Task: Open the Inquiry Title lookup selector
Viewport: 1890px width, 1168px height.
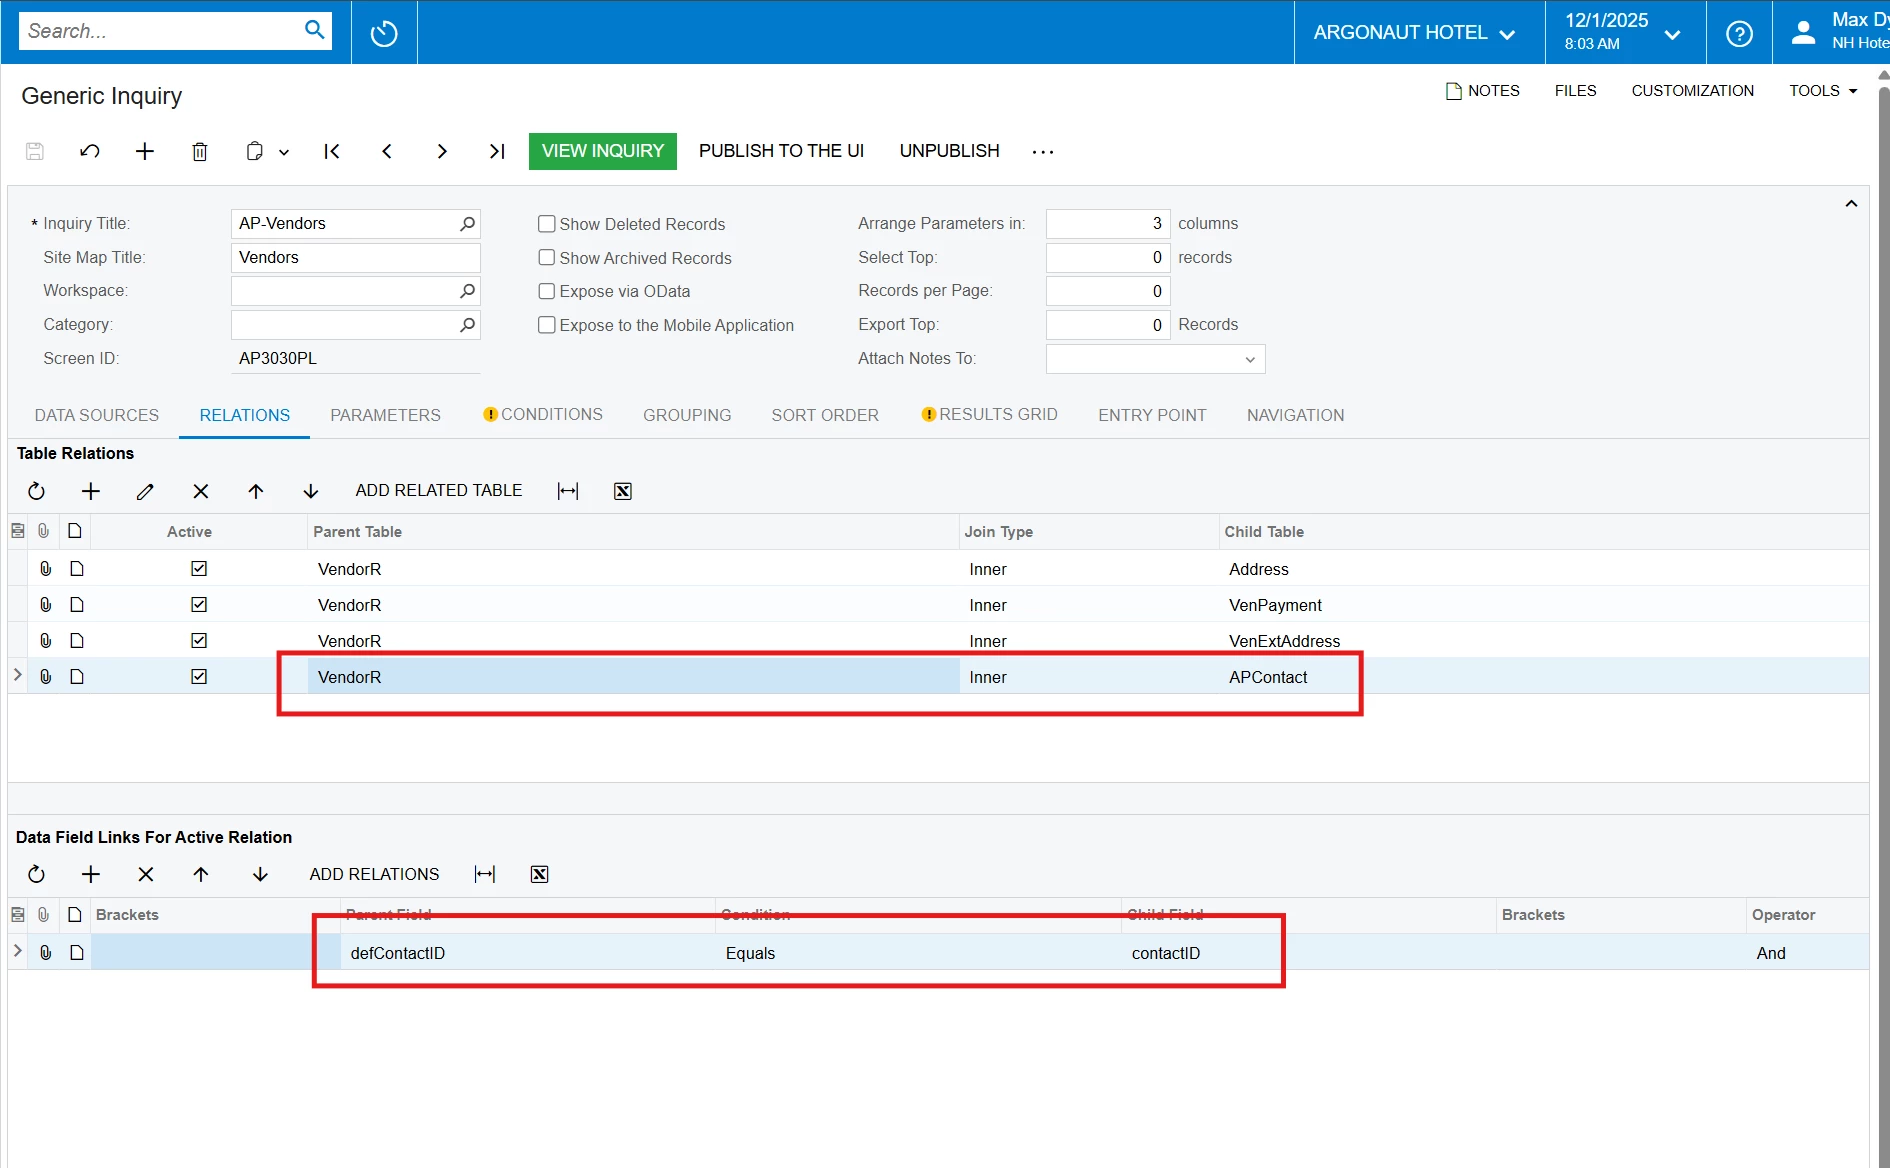Action: [x=467, y=224]
